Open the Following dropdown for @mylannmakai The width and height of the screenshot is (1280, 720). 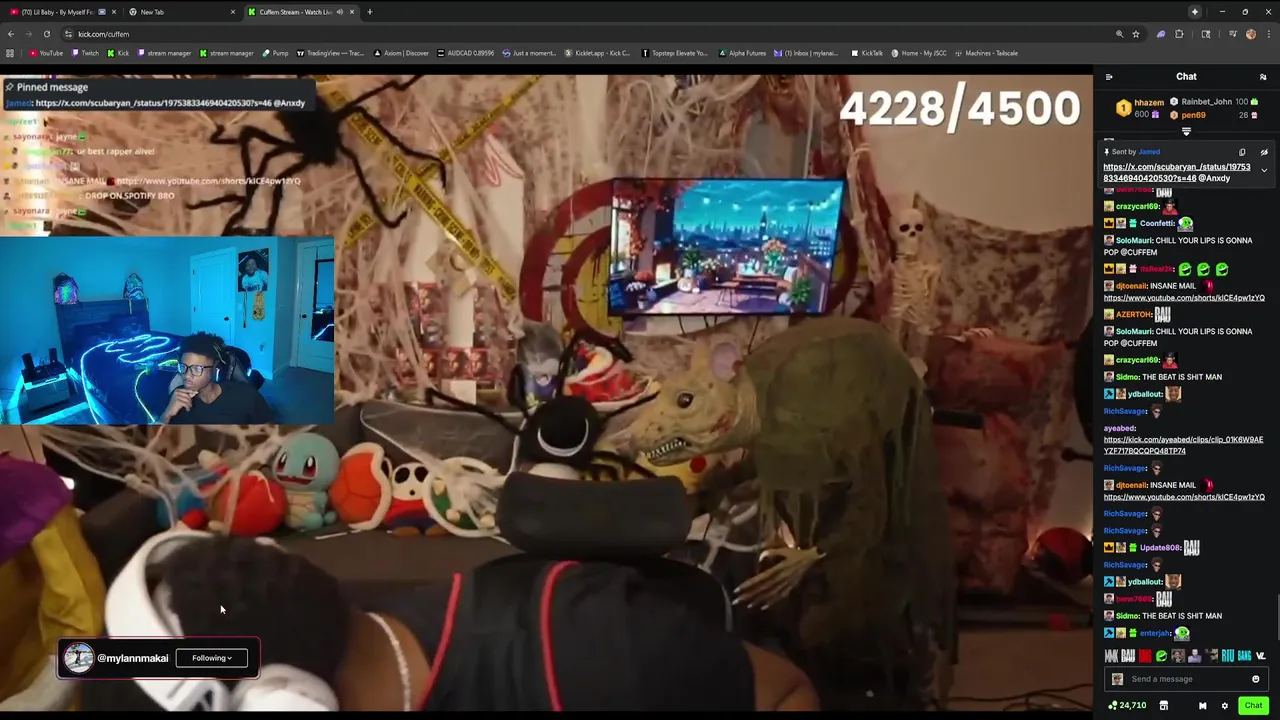pos(212,658)
